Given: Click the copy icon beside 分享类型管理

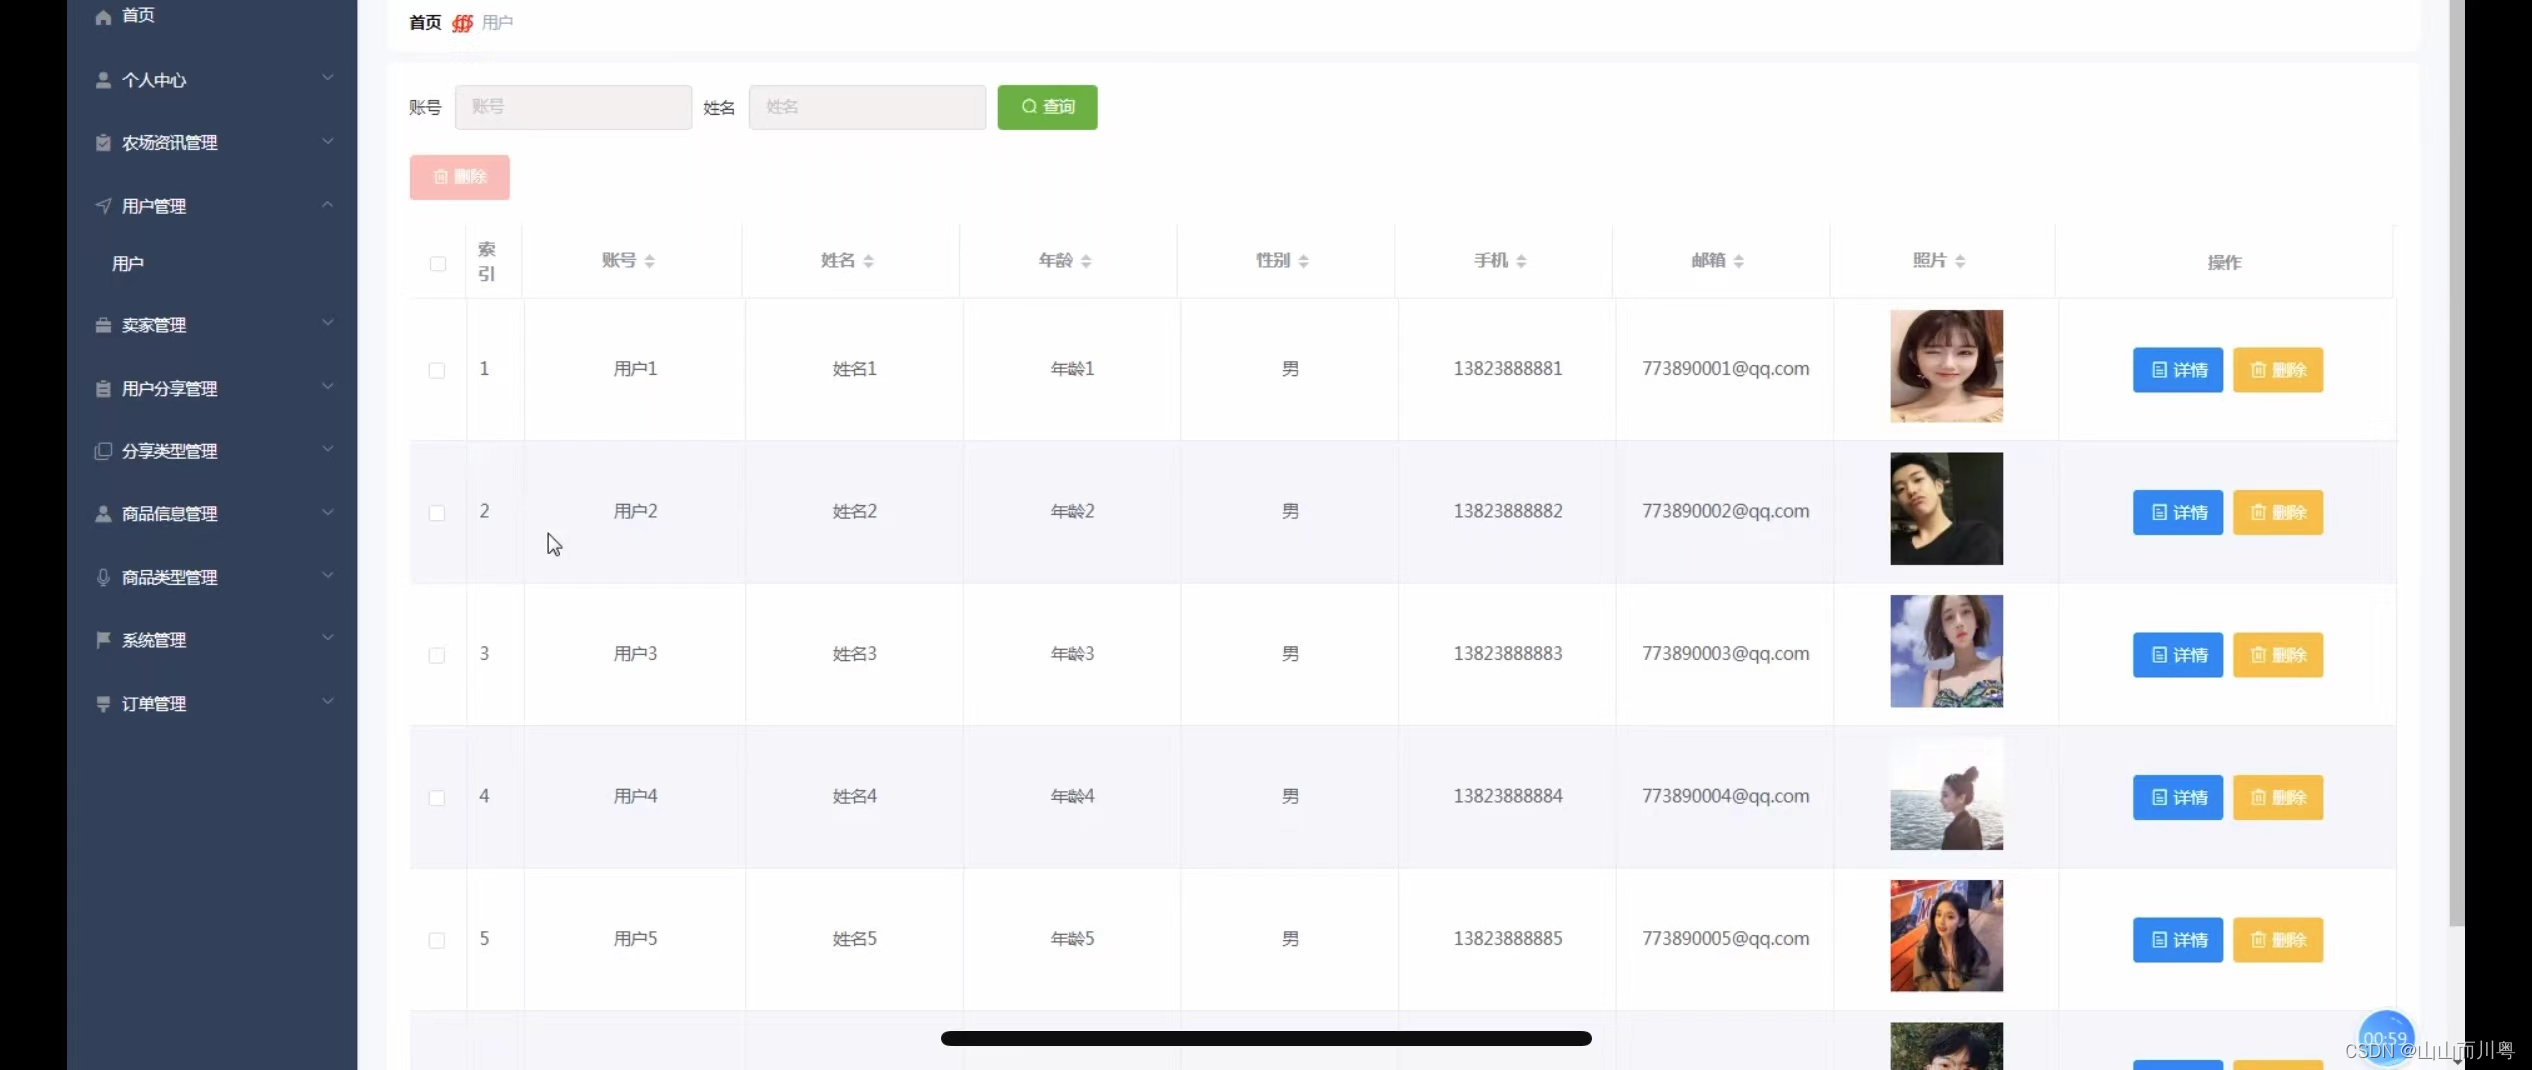Looking at the screenshot, I should [103, 451].
